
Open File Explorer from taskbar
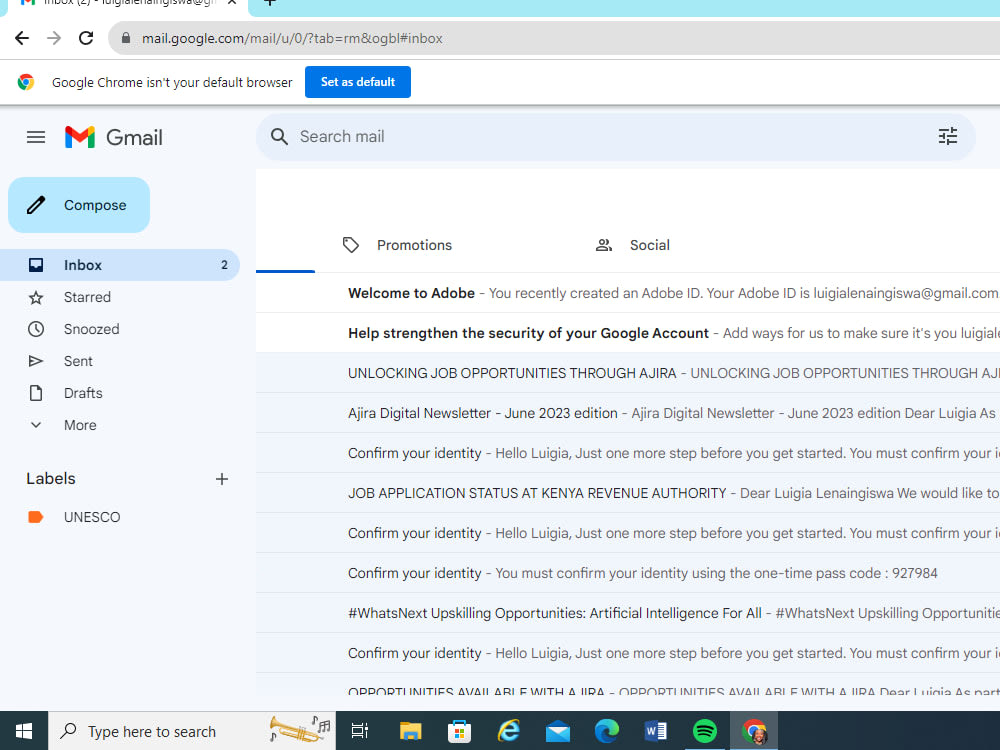(410, 731)
